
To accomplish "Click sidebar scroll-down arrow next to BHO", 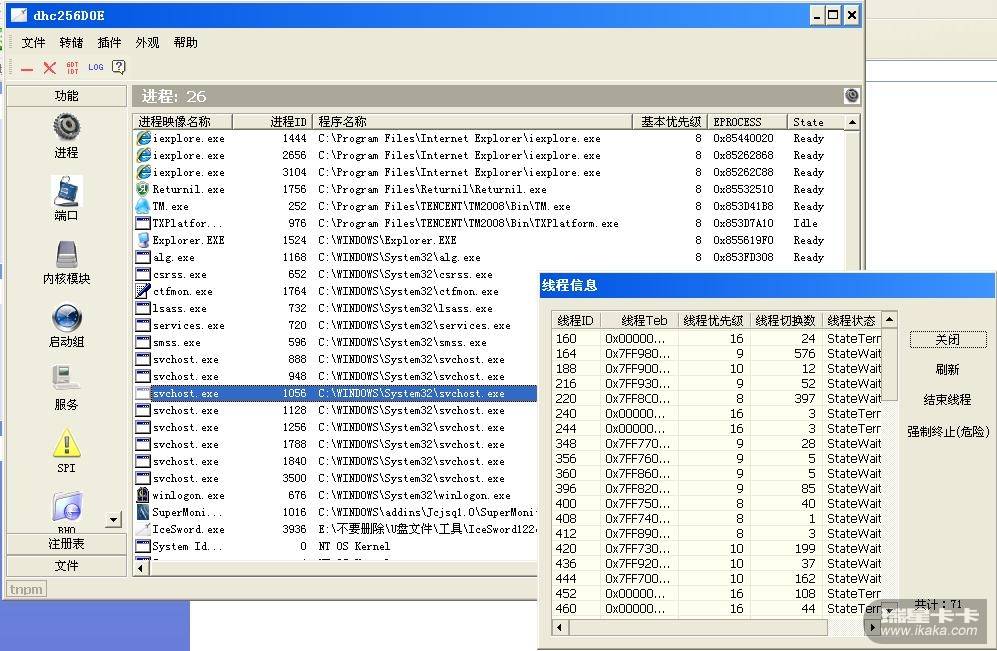I will [x=113, y=519].
